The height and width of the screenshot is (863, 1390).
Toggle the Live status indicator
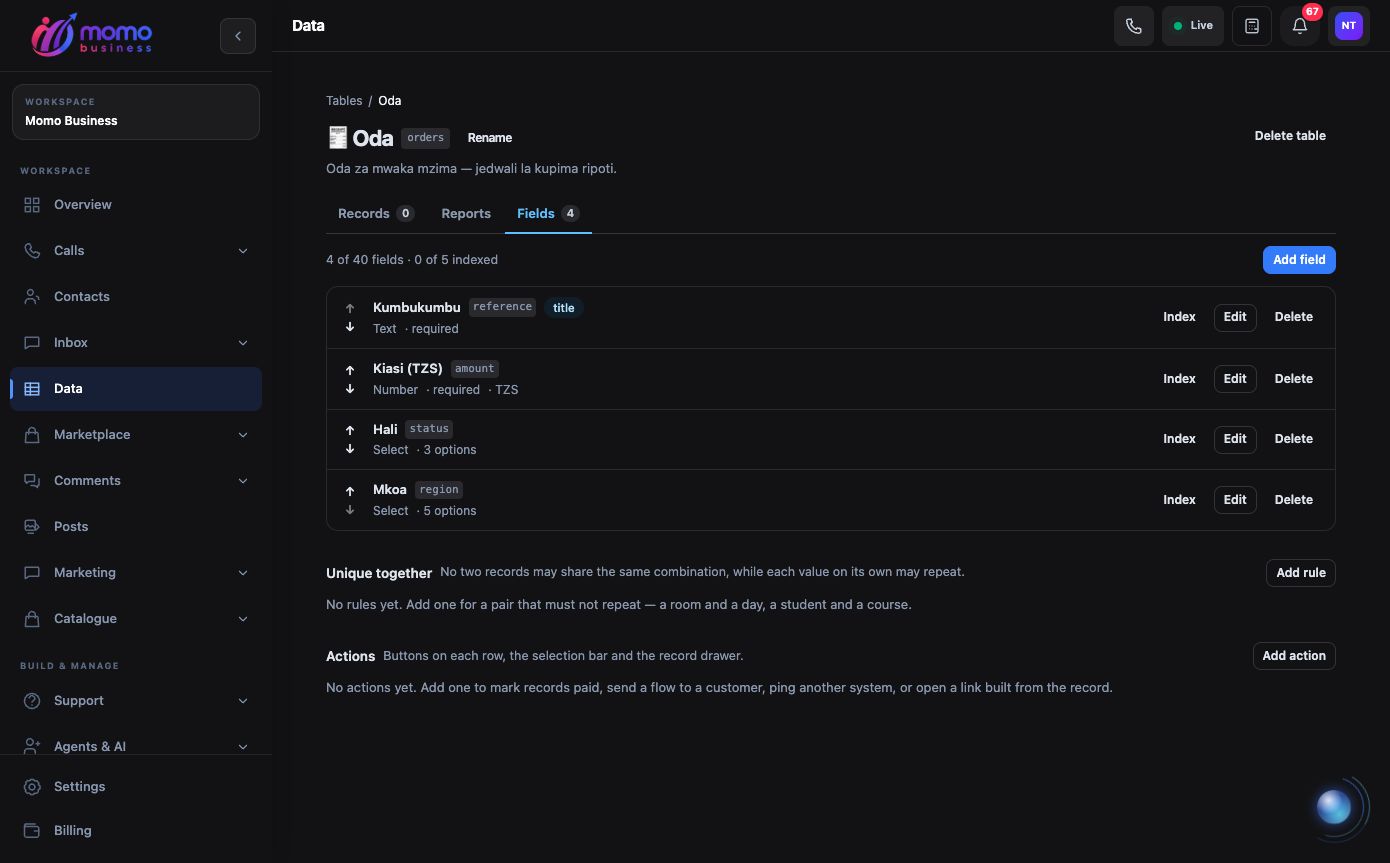pyautogui.click(x=1193, y=26)
